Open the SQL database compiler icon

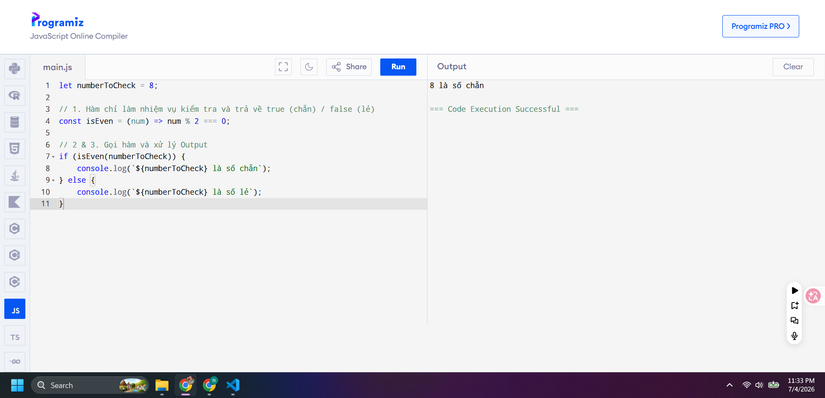point(15,122)
